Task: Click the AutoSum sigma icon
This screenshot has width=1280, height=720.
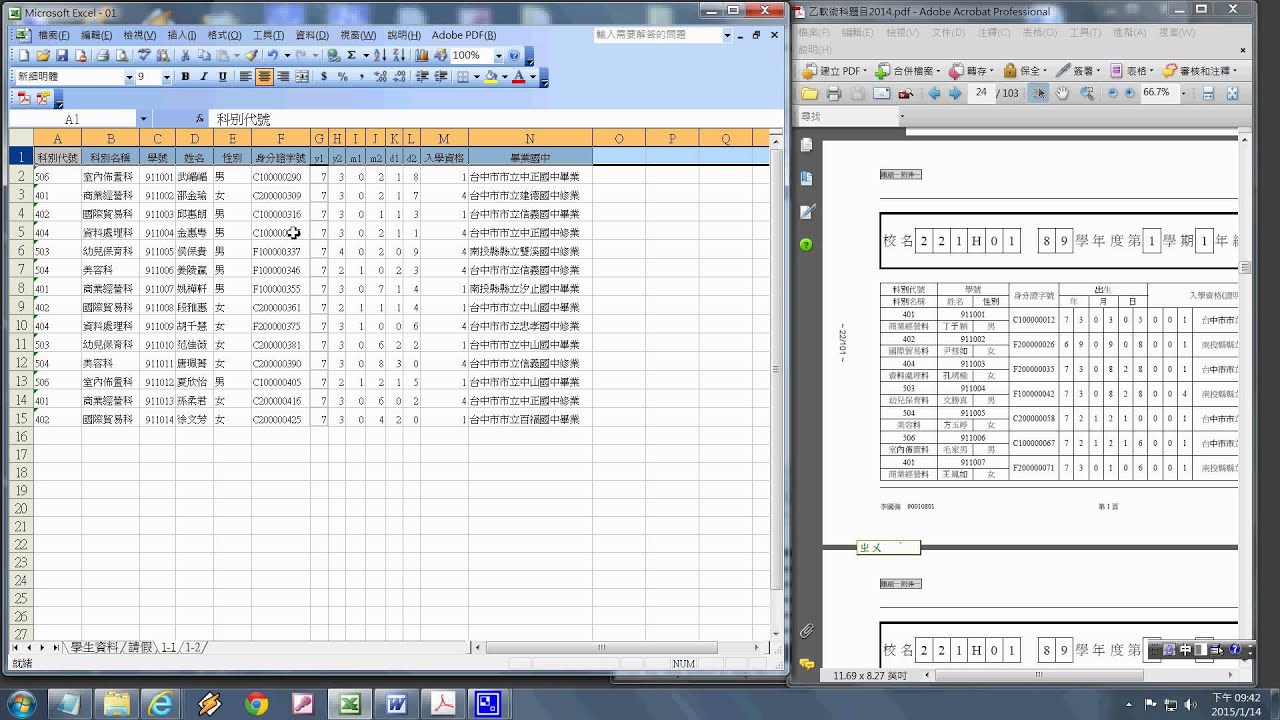Action: (352, 56)
